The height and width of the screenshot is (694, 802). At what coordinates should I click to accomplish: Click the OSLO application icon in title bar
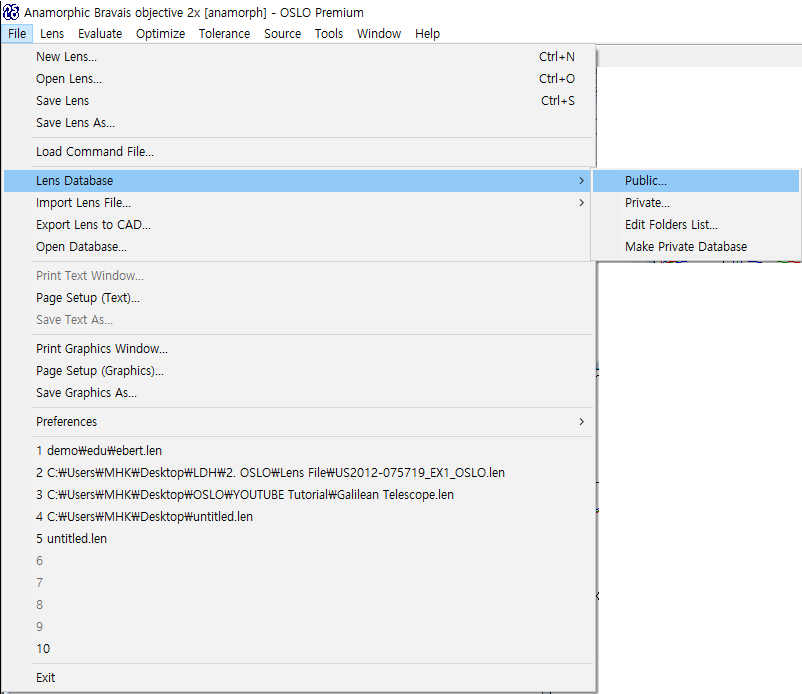(x=11, y=12)
